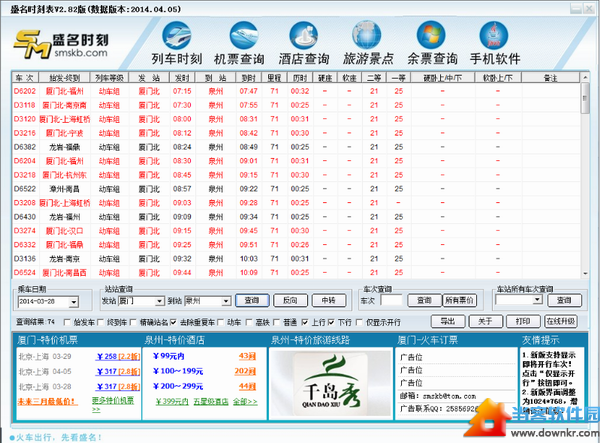Click the 车次 train number input field
Image resolution: width=600 pixels, height=443 pixels.
click(x=391, y=300)
